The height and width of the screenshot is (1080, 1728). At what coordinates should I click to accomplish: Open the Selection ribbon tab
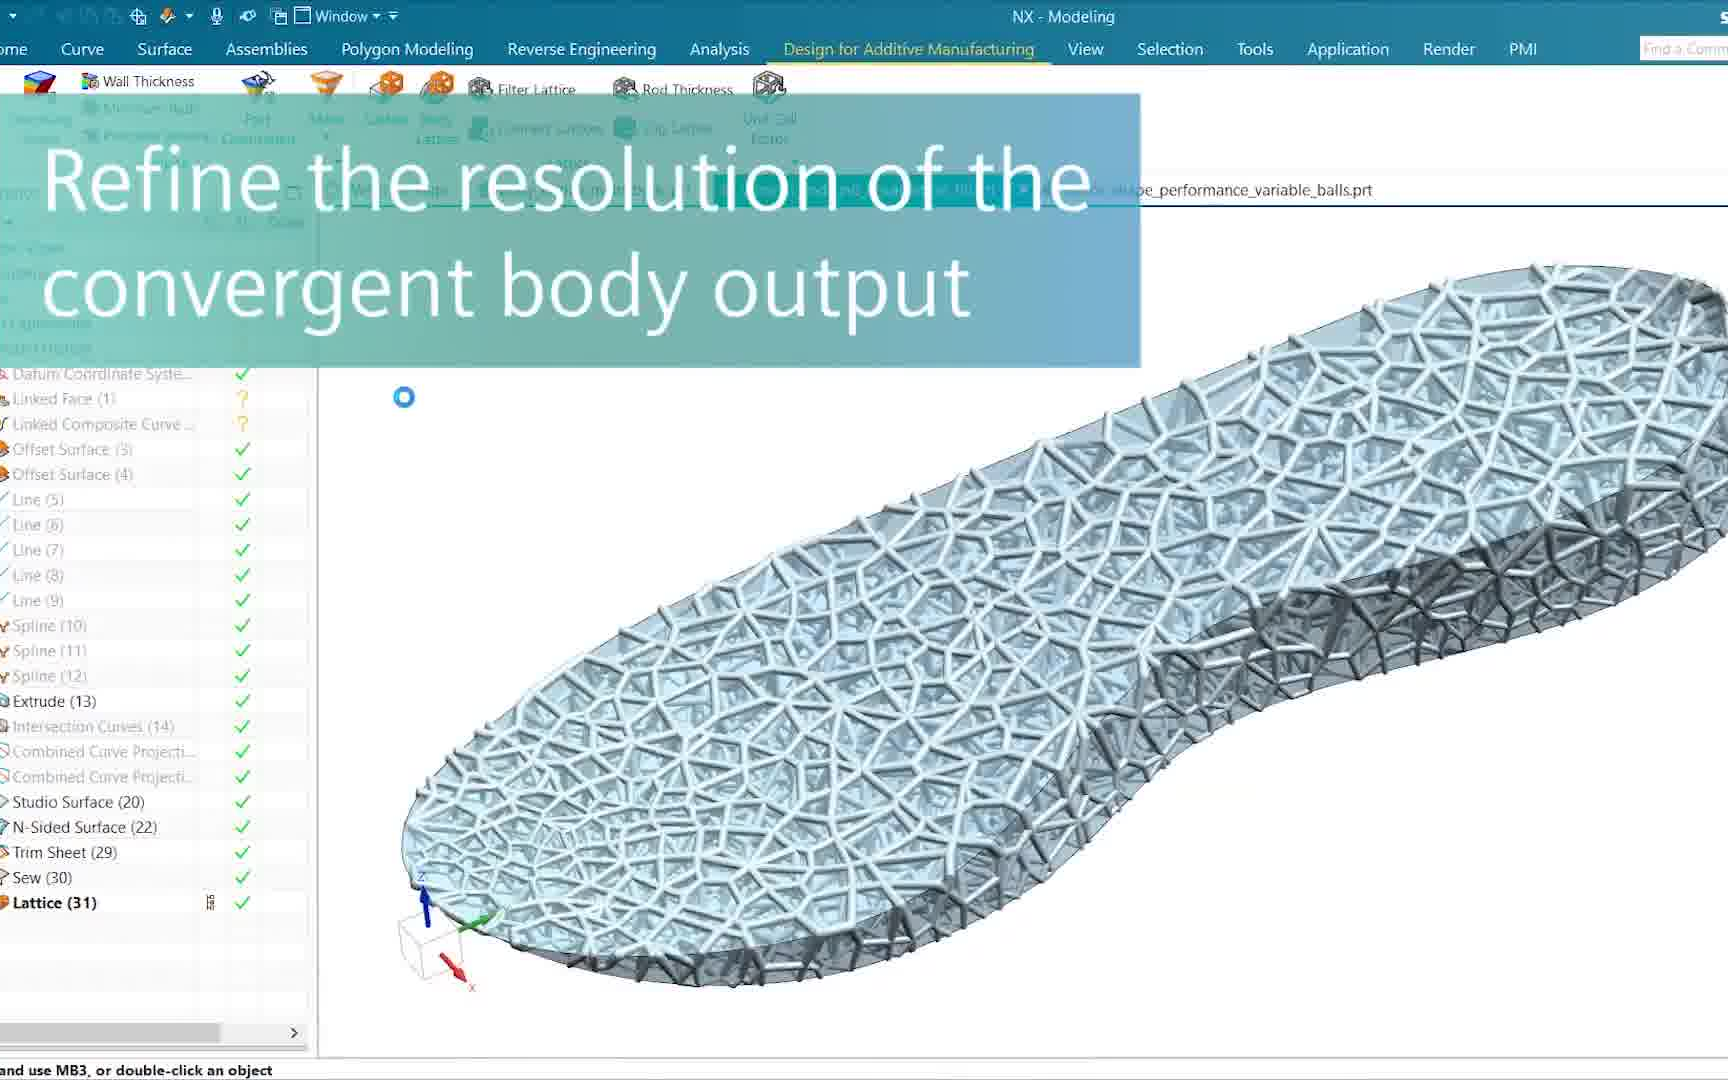1169,49
